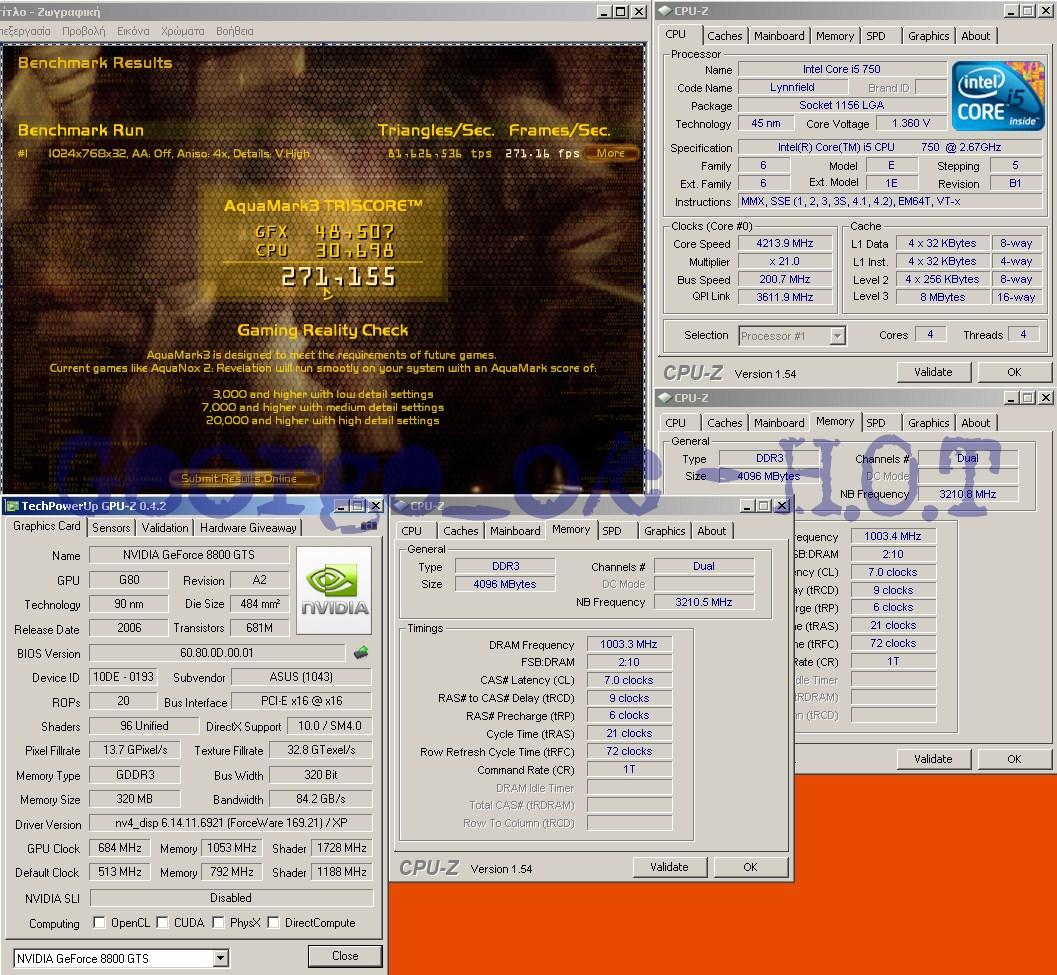Viewport: 1057px width, 975px height.
Task: Click the More button in AquaMark results
Action: (610, 153)
